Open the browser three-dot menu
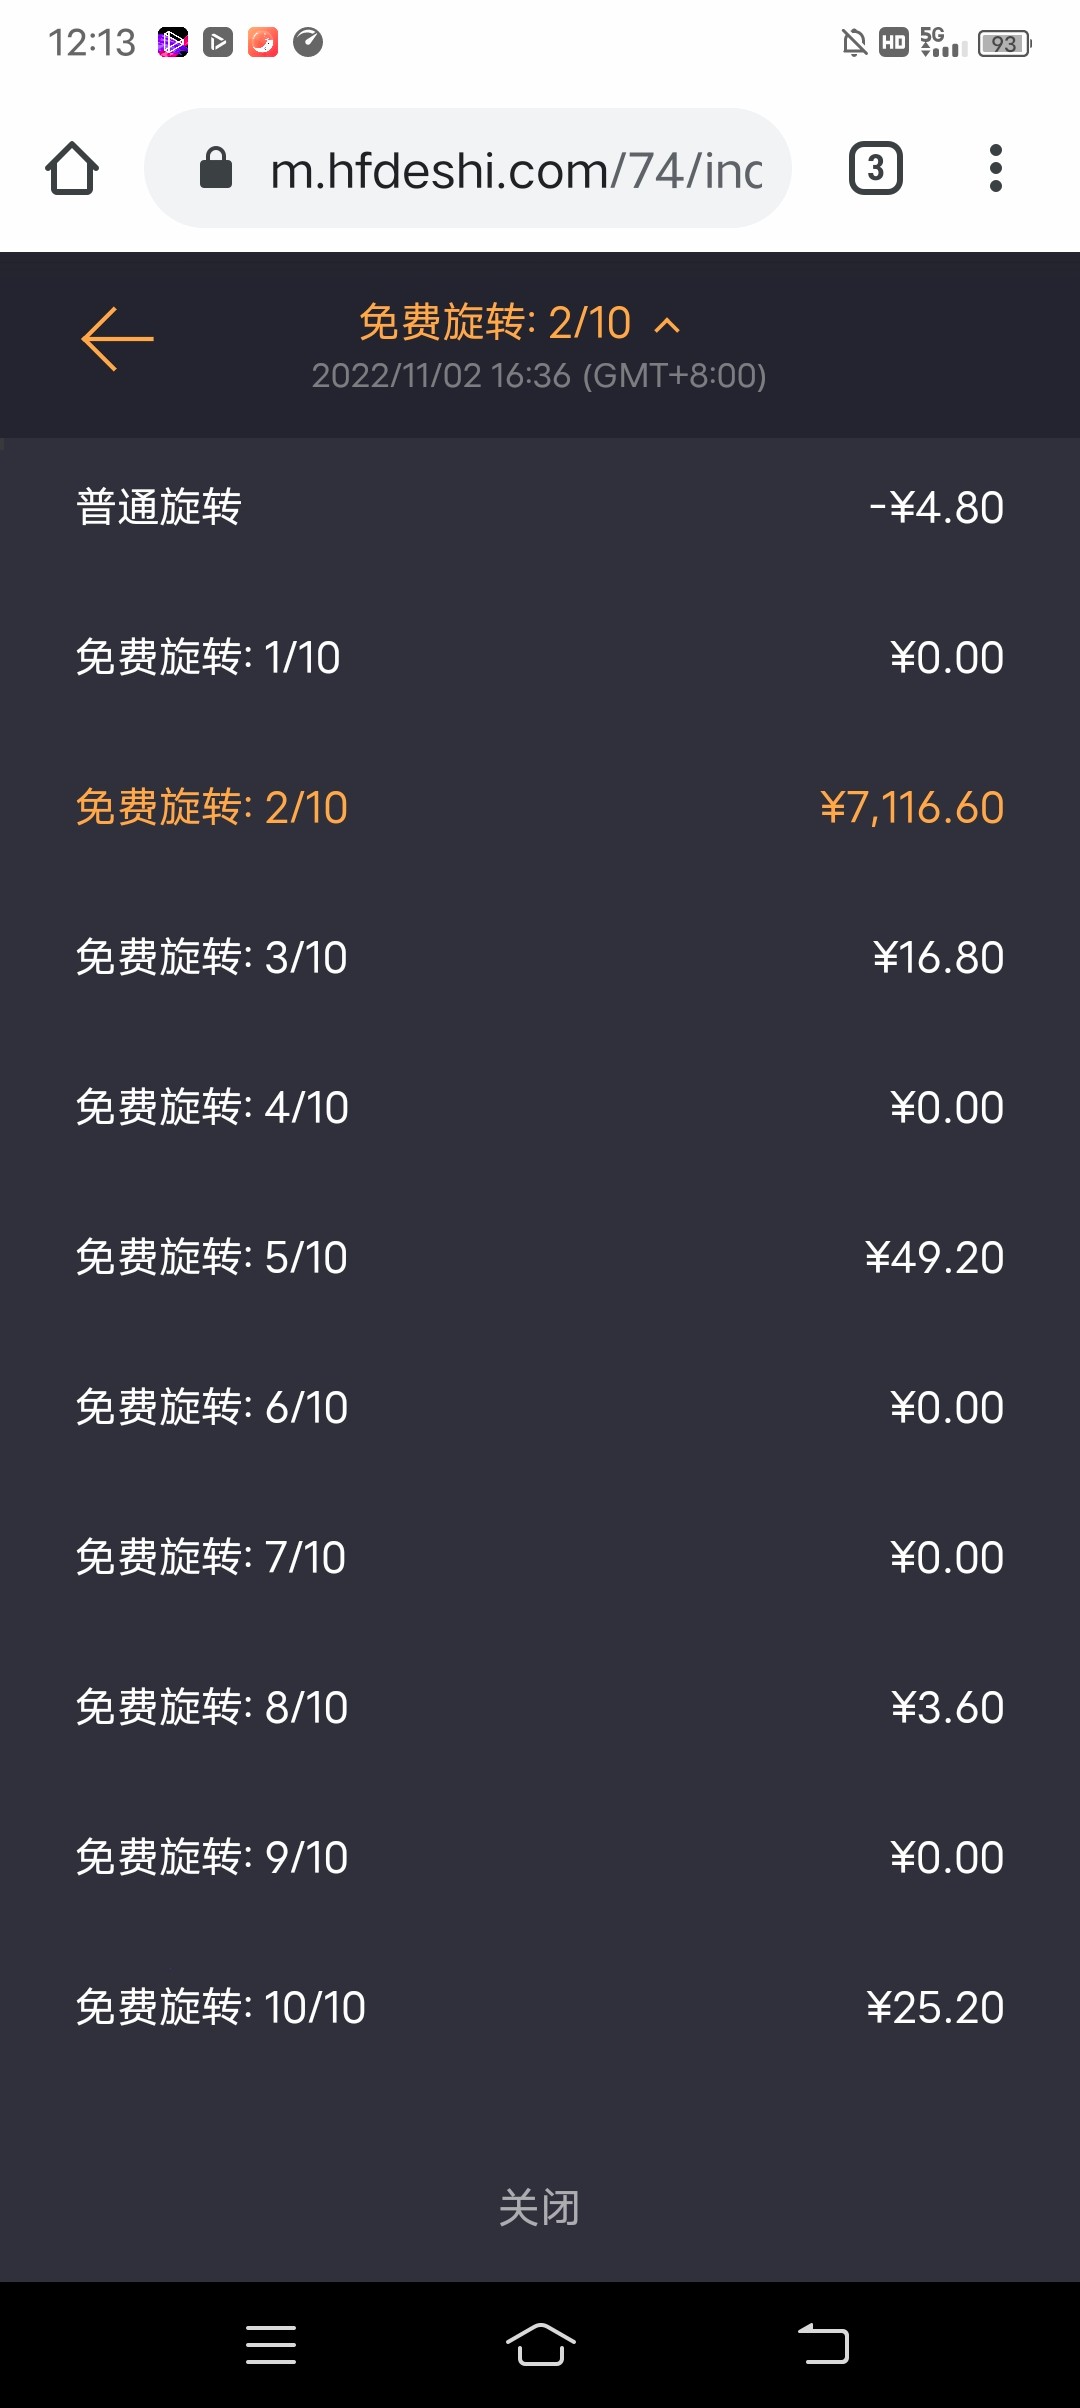 (995, 168)
